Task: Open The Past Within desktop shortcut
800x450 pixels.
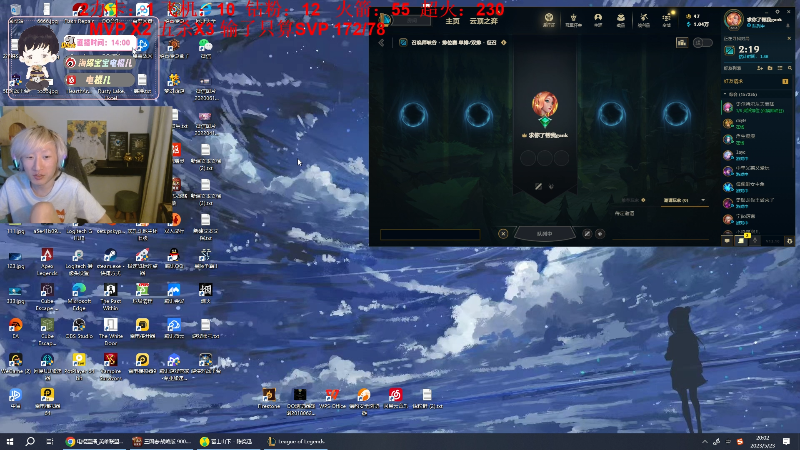Action: point(110,295)
